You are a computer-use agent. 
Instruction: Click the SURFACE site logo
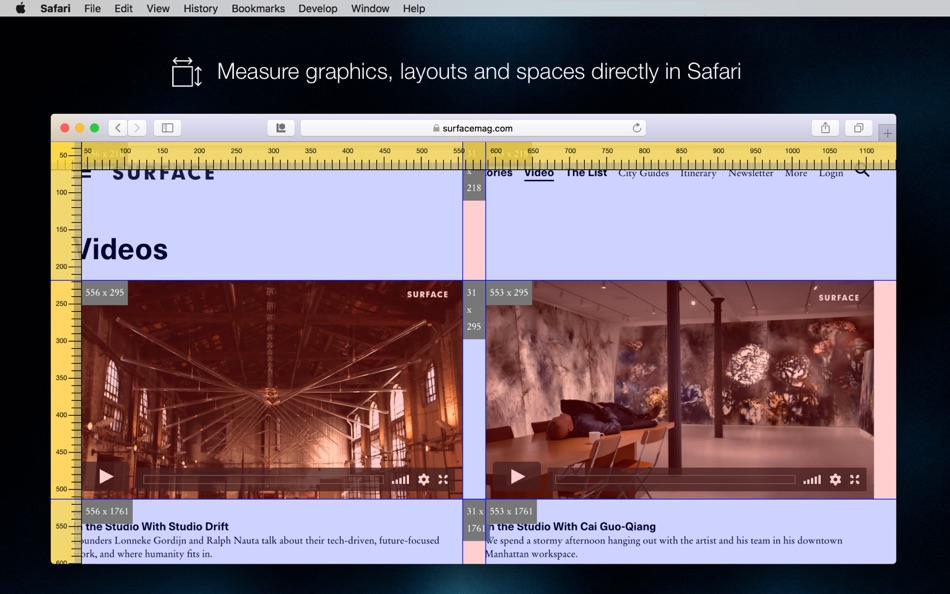coord(164,175)
